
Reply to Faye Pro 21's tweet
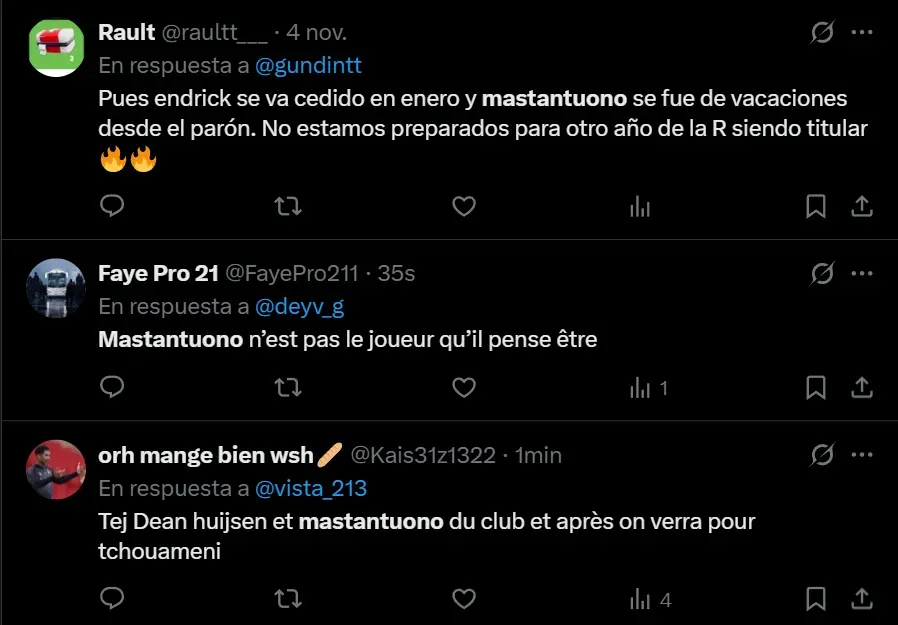click(x=112, y=387)
